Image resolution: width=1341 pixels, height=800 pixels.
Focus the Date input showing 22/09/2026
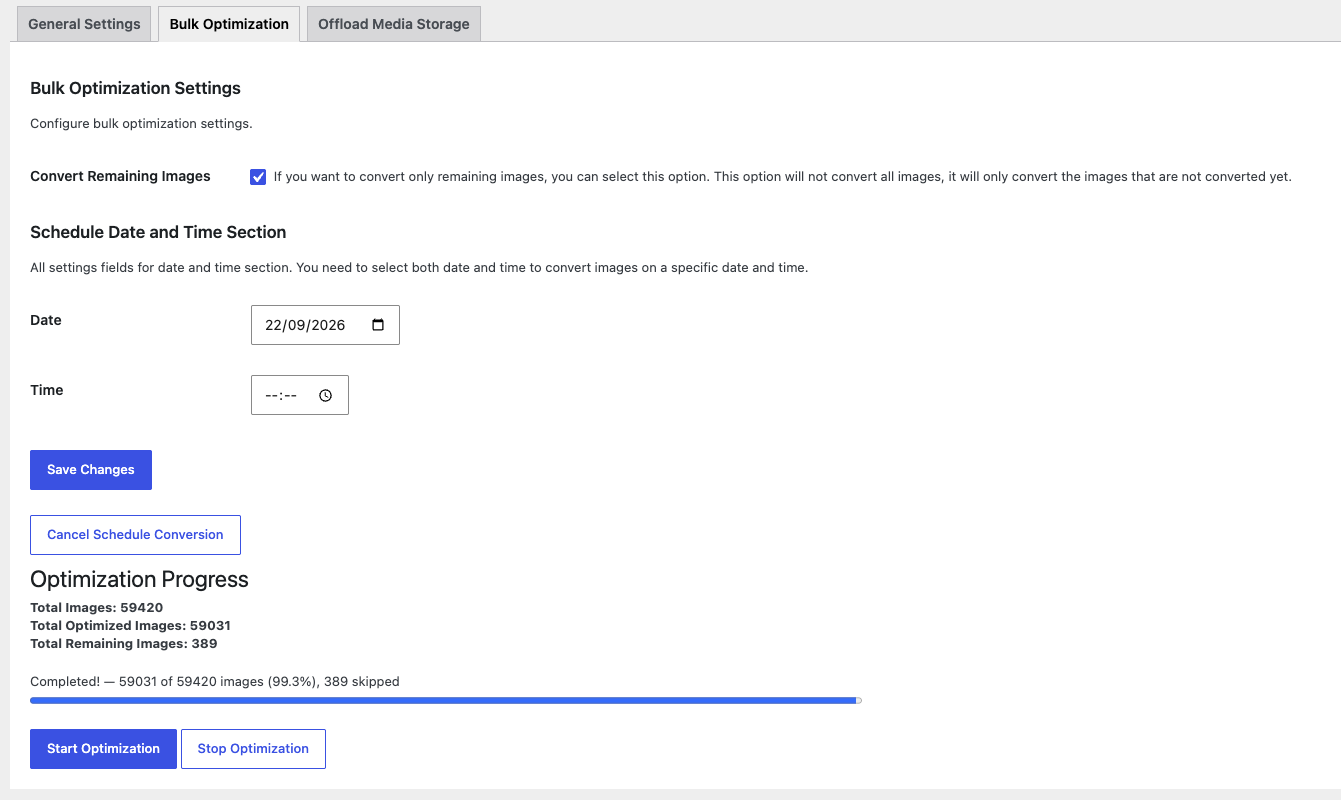click(x=325, y=325)
